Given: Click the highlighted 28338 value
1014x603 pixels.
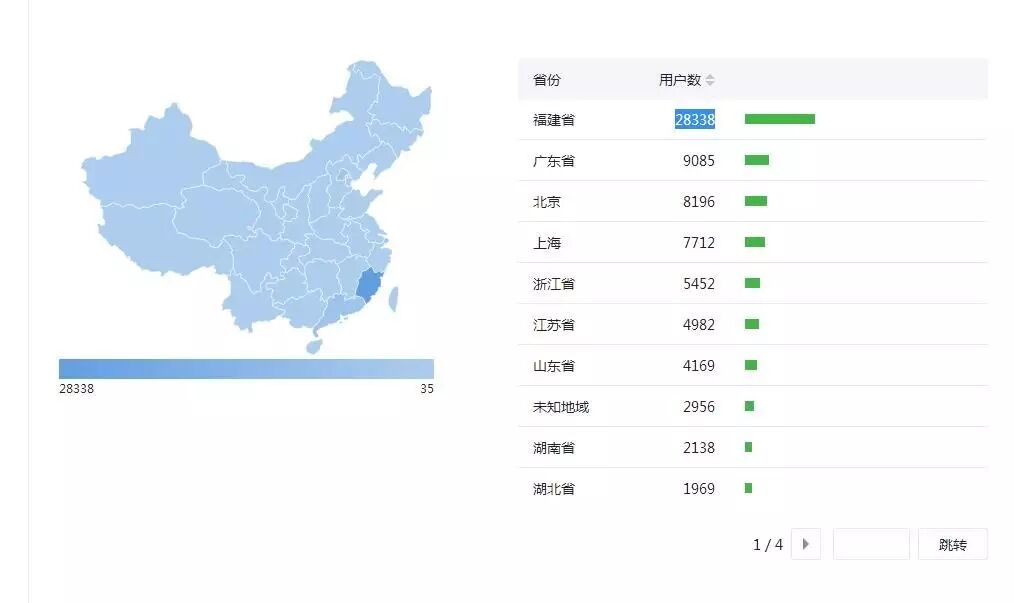Looking at the screenshot, I should coord(695,120).
